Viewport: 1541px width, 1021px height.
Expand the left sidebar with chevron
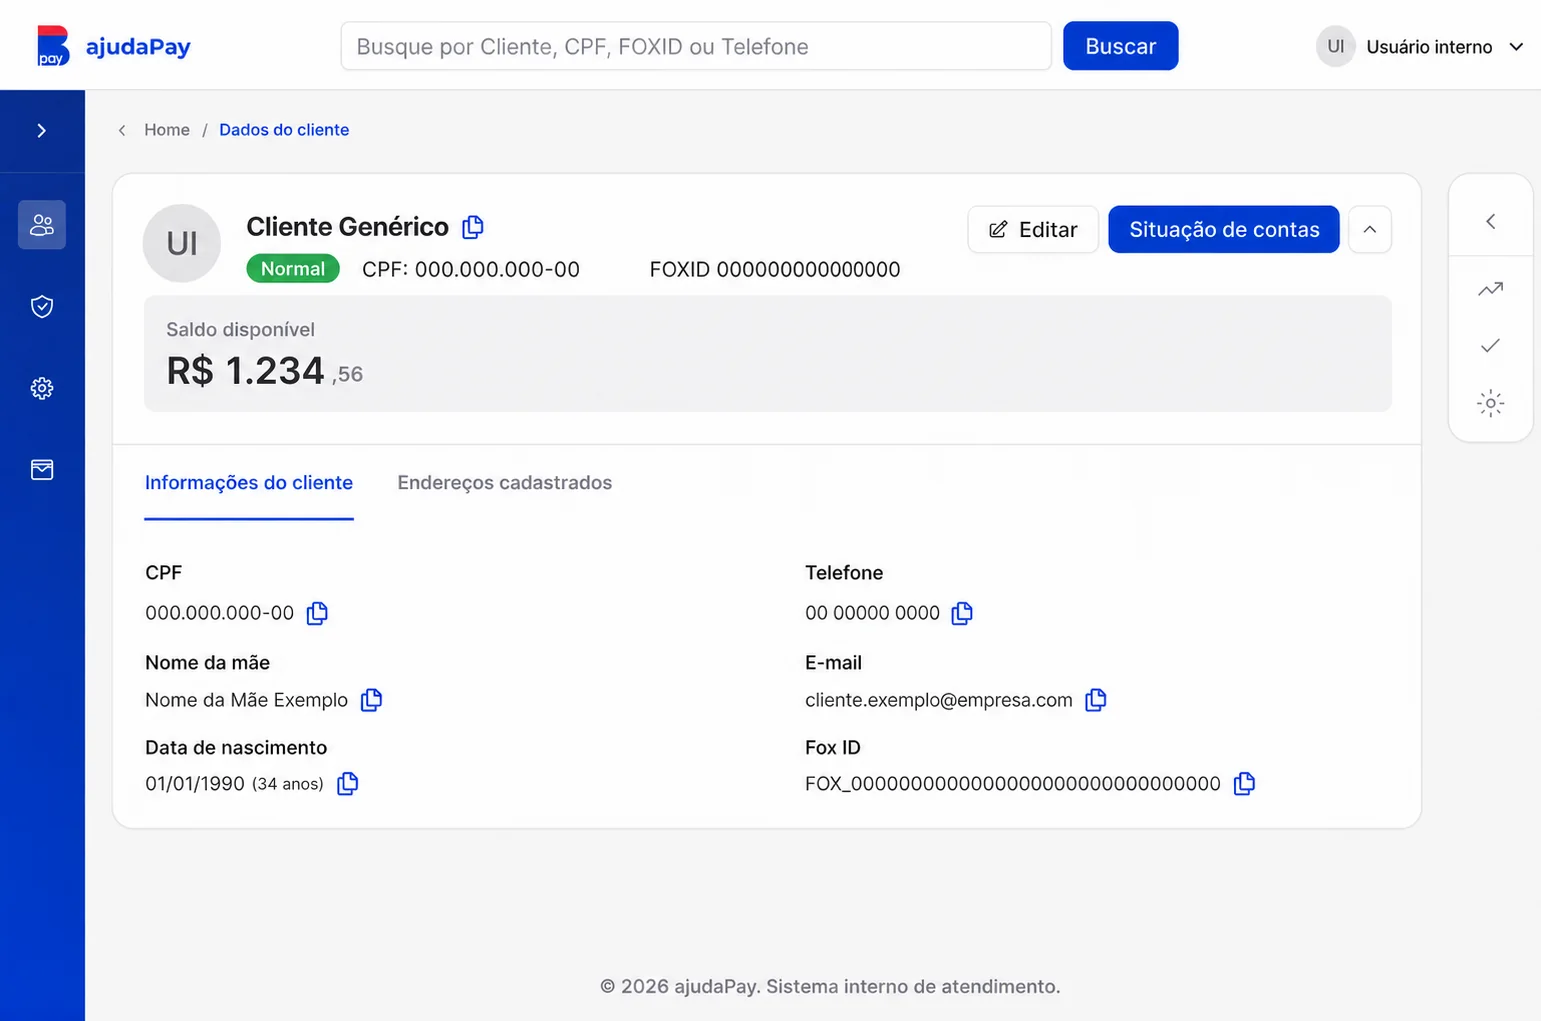coord(42,131)
